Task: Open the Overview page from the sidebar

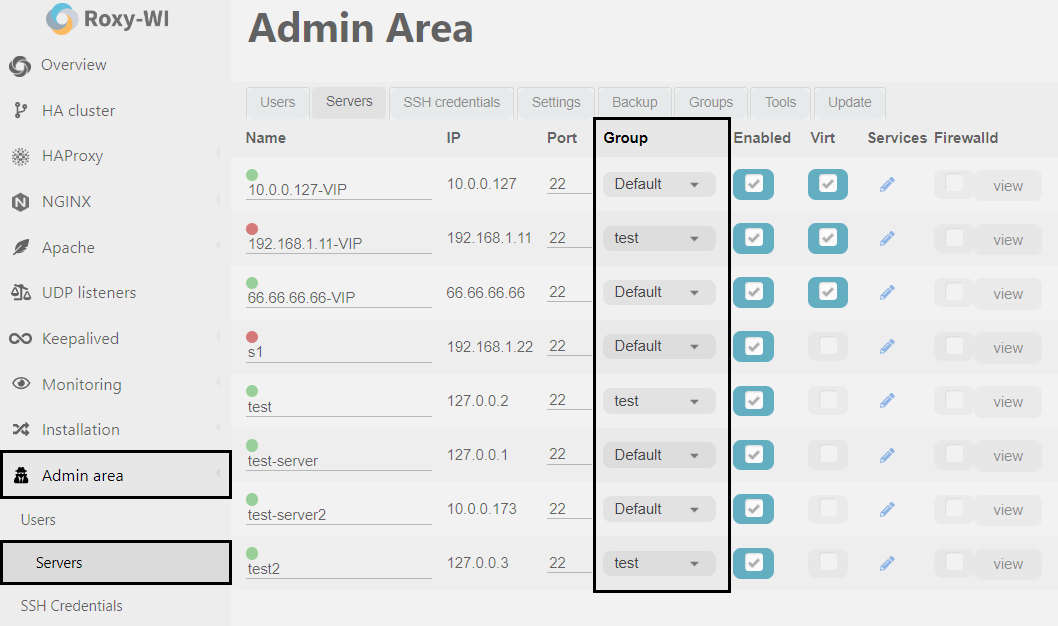Action: pos(76,64)
